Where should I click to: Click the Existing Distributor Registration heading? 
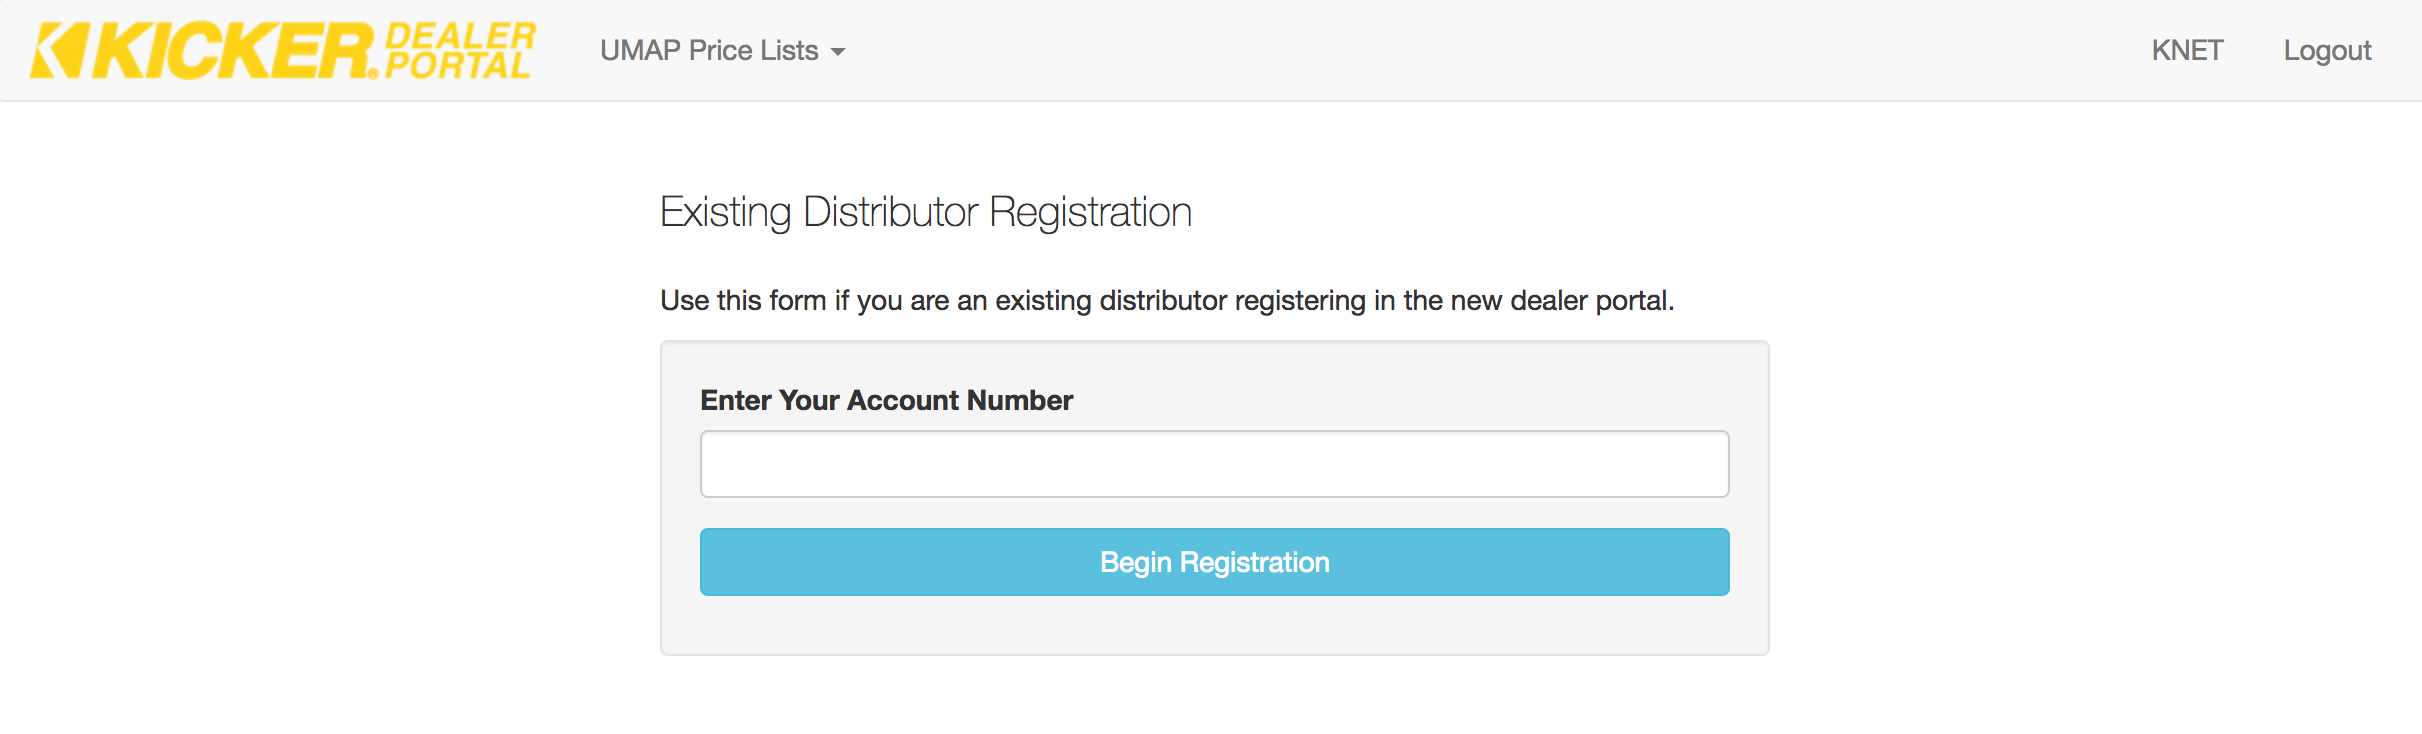tap(925, 211)
